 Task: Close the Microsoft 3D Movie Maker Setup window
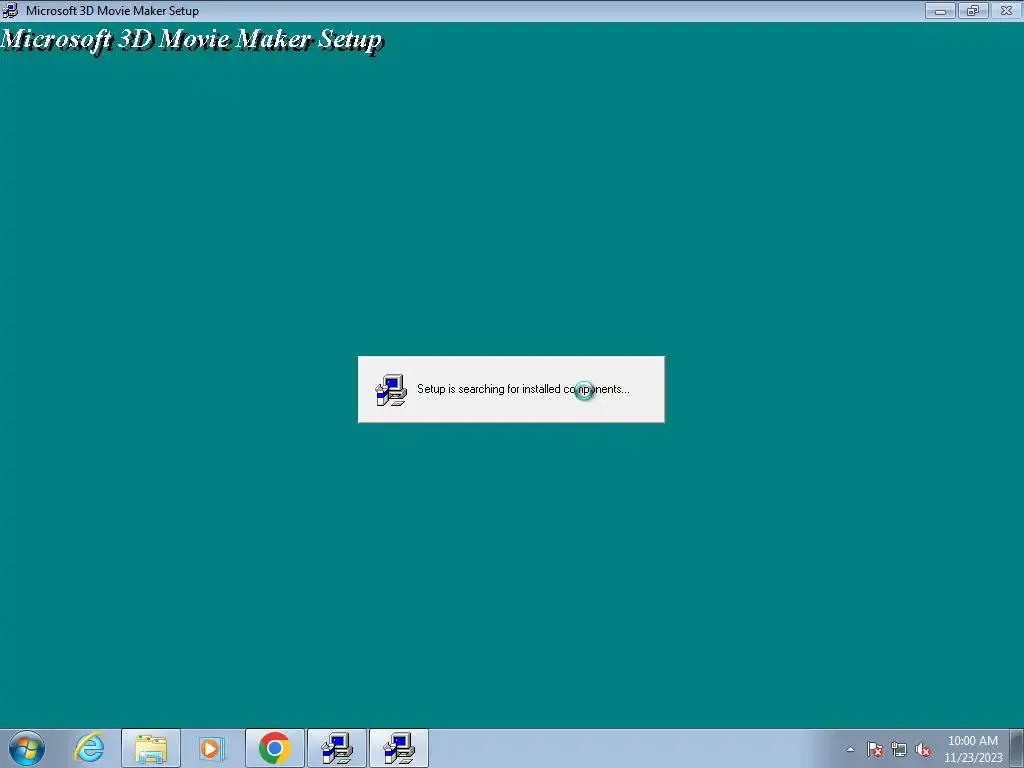click(1006, 10)
